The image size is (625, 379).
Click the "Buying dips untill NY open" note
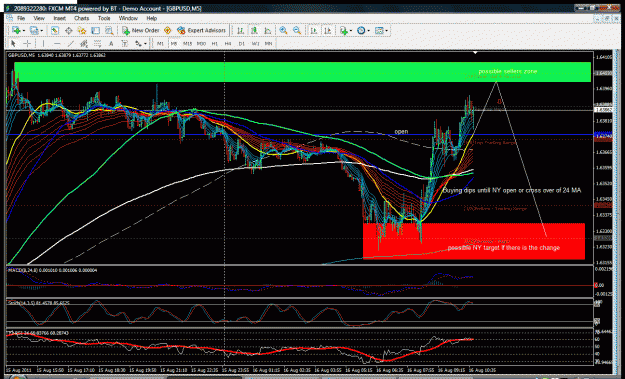[x=511, y=190]
